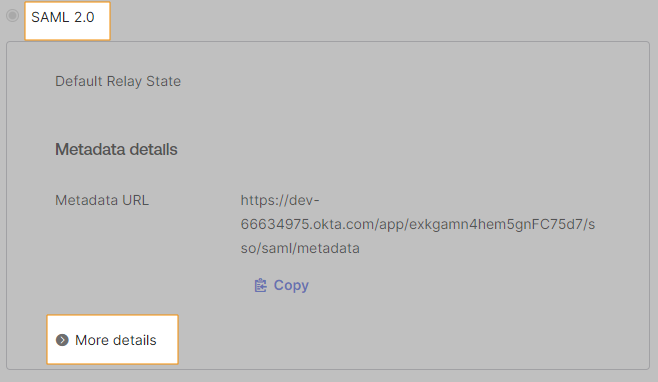The image size is (658, 382).
Task: Click the highlighted box around More details
Action: coord(112,340)
